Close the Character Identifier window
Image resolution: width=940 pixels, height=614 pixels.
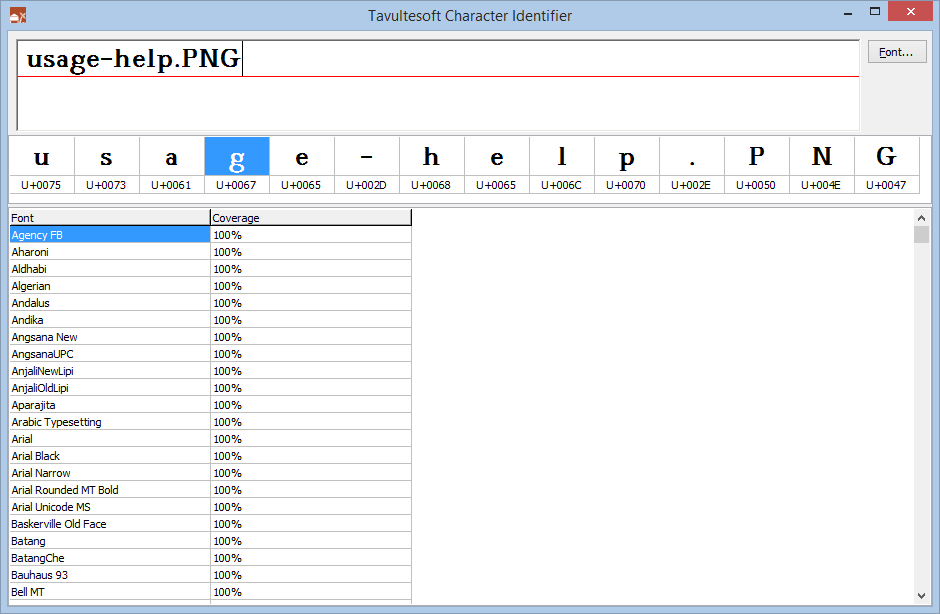(910, 12)
